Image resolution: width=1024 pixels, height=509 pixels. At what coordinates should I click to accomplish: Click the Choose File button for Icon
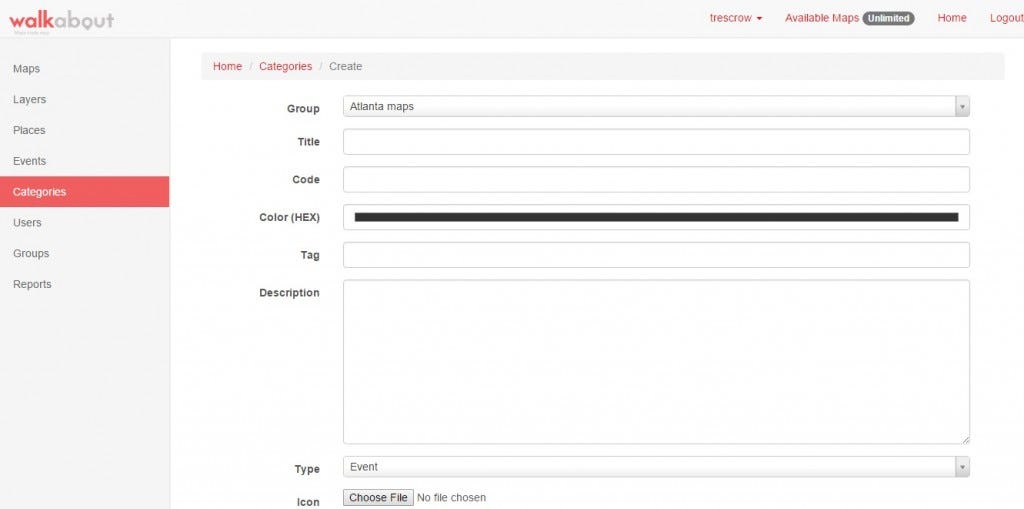(x=378, y=497)
